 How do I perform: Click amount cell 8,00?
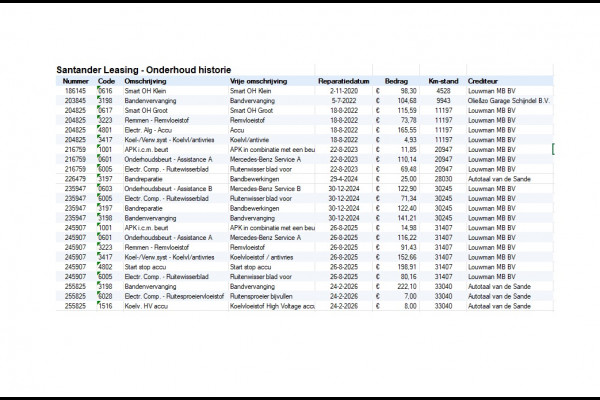click(410, 306)
